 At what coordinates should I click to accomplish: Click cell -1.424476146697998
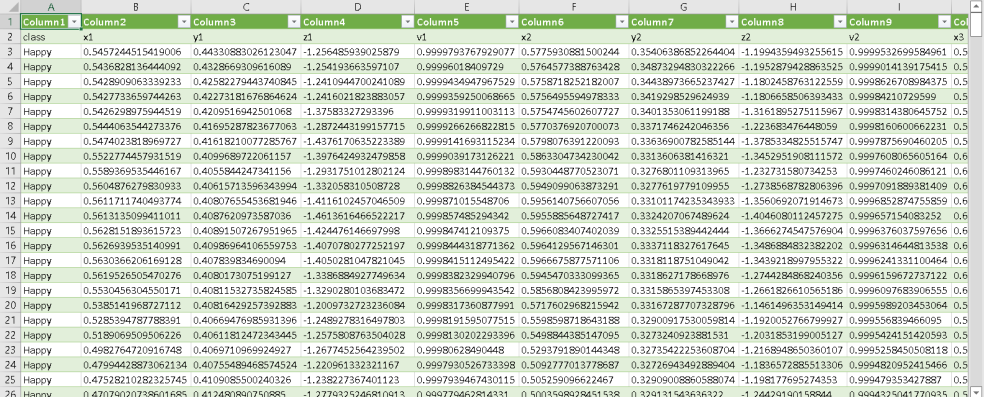(x=358, y=230)
